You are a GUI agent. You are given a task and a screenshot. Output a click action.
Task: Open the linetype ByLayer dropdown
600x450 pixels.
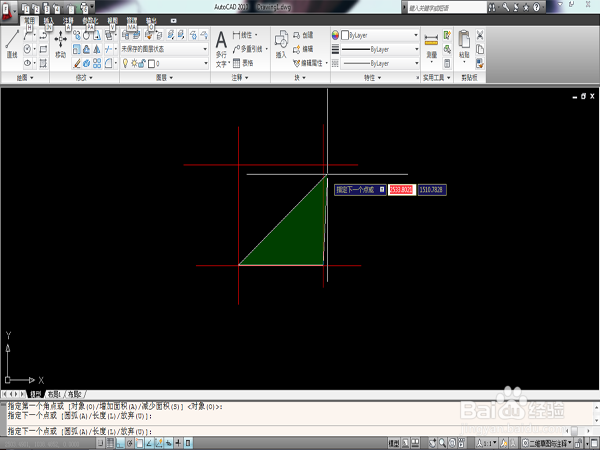pos(380,63)
